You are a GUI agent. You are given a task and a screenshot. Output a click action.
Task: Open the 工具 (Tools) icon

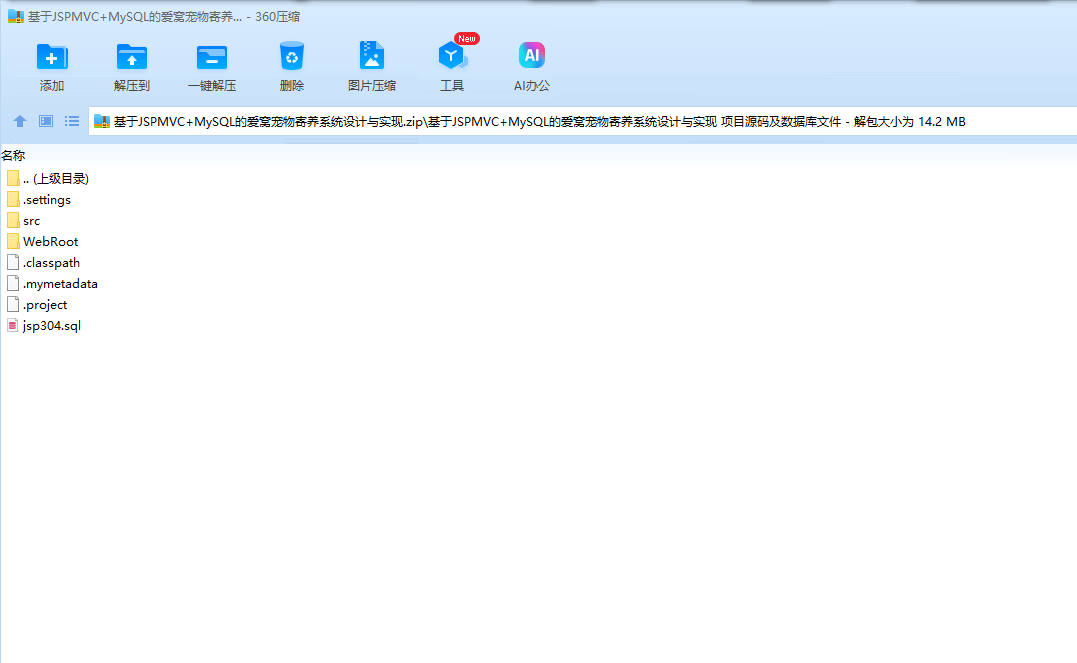pos(451,56)
